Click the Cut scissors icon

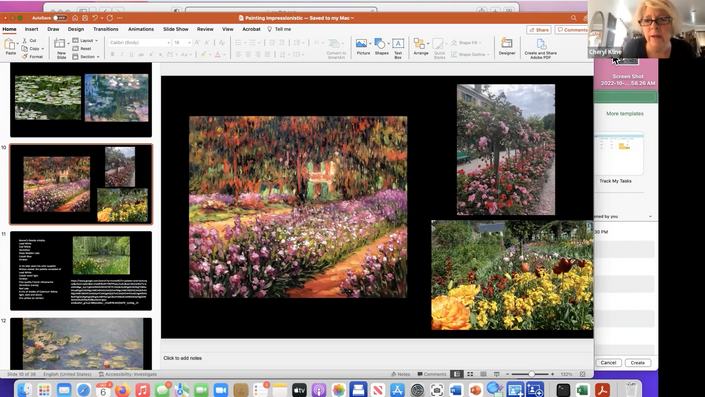click(x=25, y=40)
